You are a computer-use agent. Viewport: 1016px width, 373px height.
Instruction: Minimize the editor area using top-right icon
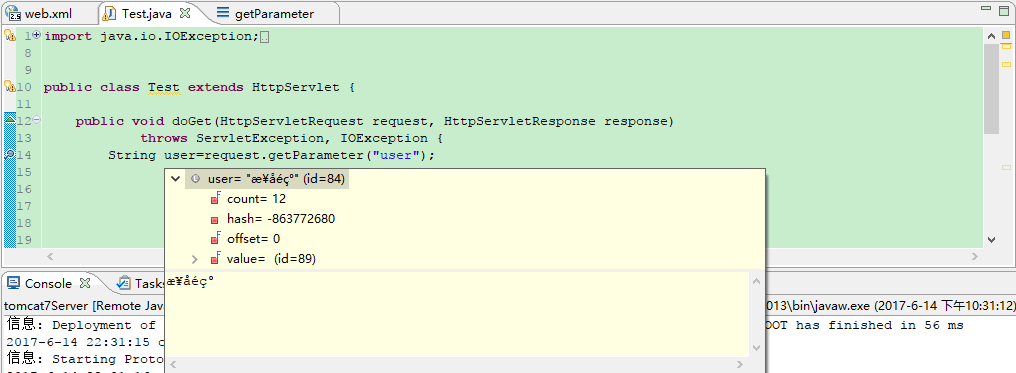pyautogui.click(x=986, y=8)
